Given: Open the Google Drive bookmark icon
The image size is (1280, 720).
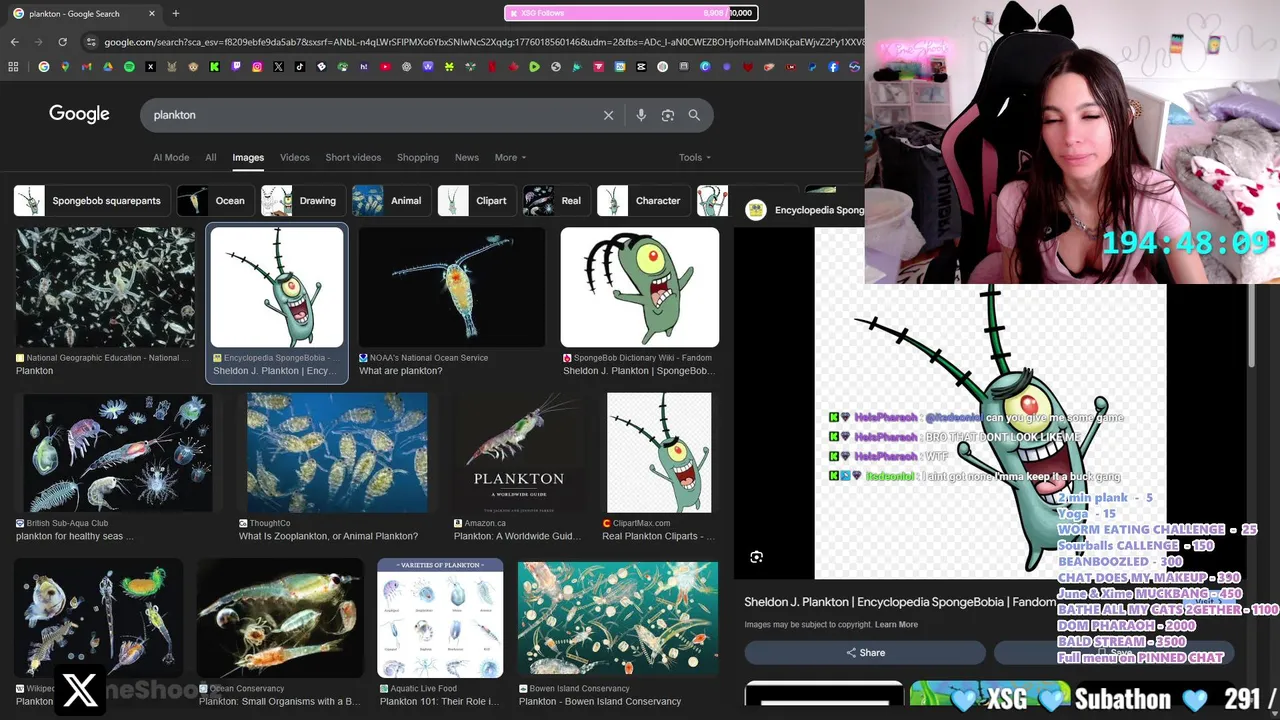Looking at the screenshot, I should click(x=107, y=67).
